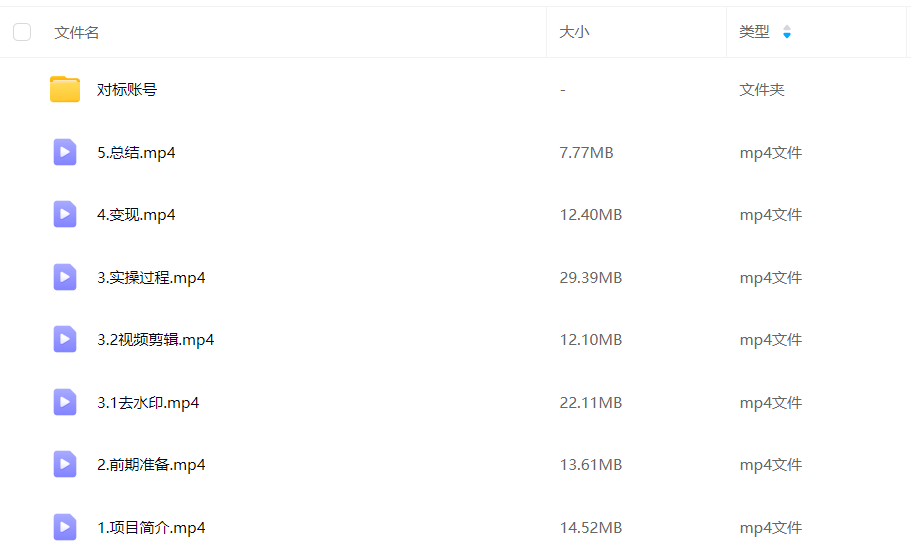This screenshot has width=911, height=557.
Task: Sort by the 类型 column header
Action: (x=754, y=32)
